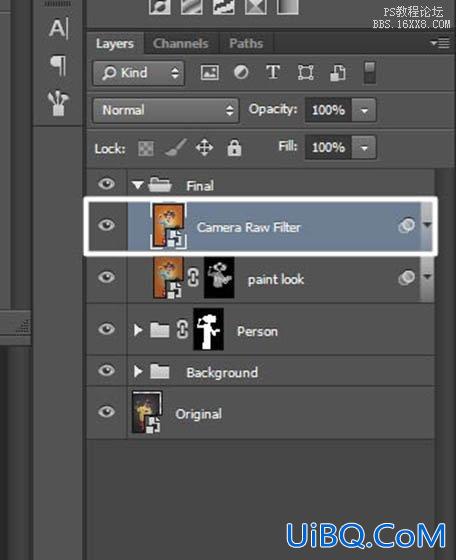Select the paint look layer mask thumbnail

pyautogui.click(x=219, y=278)
